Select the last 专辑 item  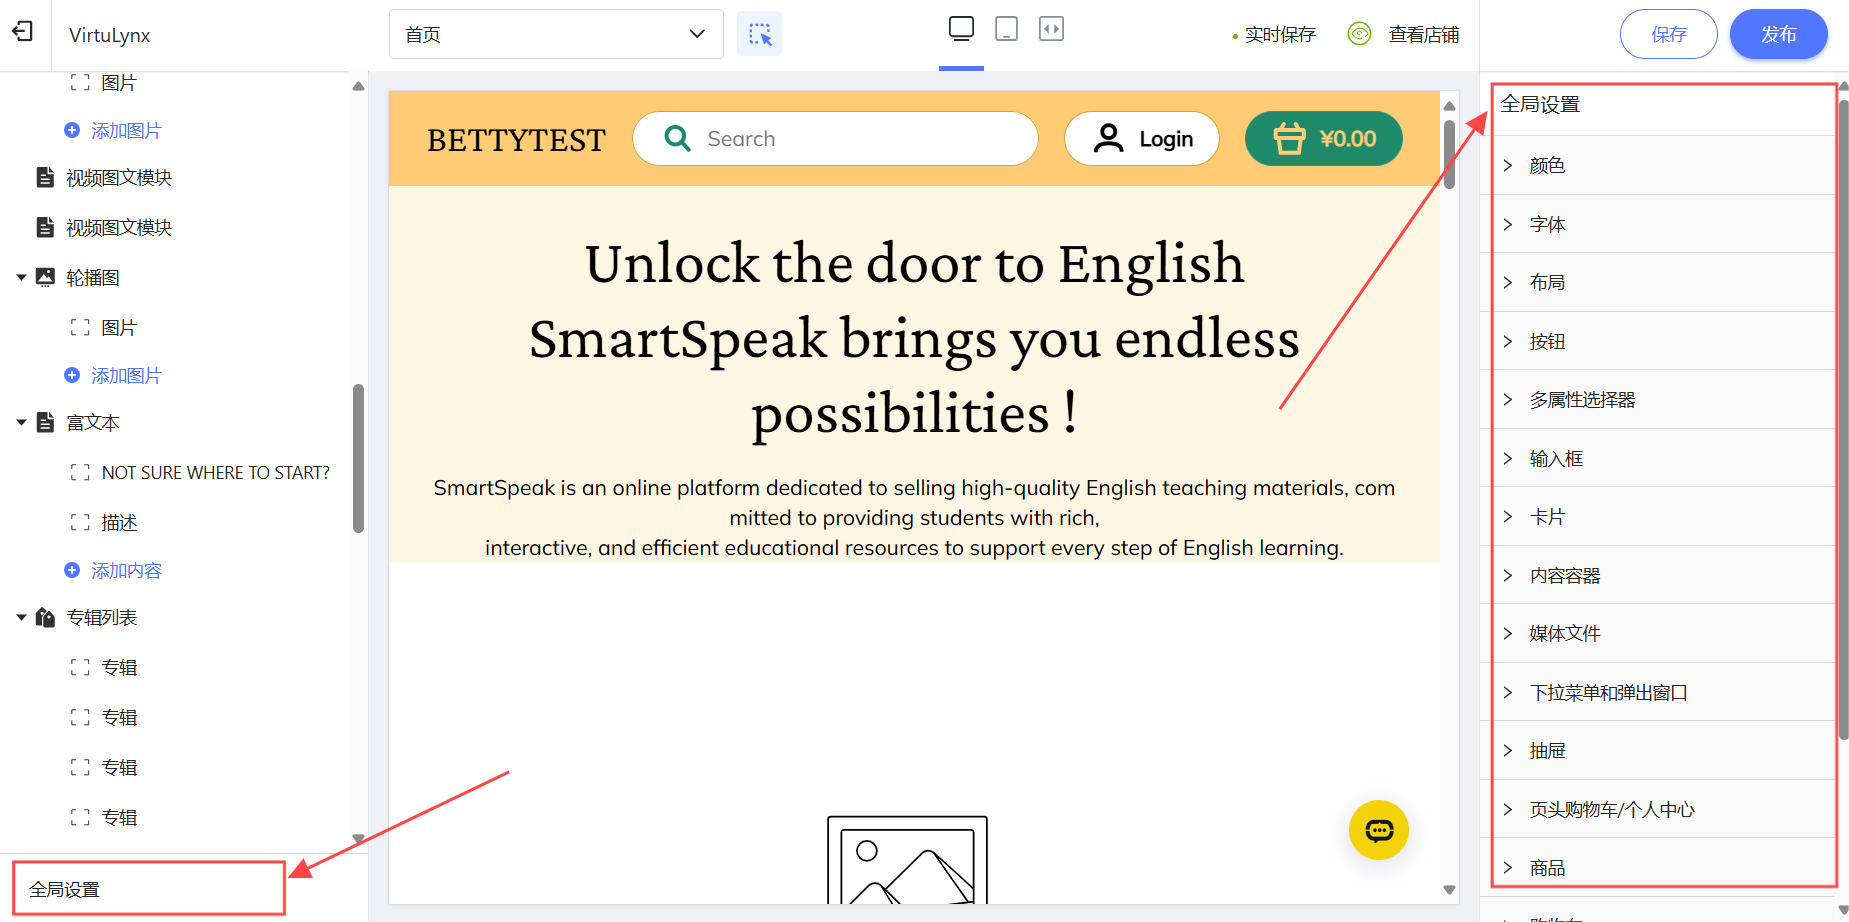119,817
